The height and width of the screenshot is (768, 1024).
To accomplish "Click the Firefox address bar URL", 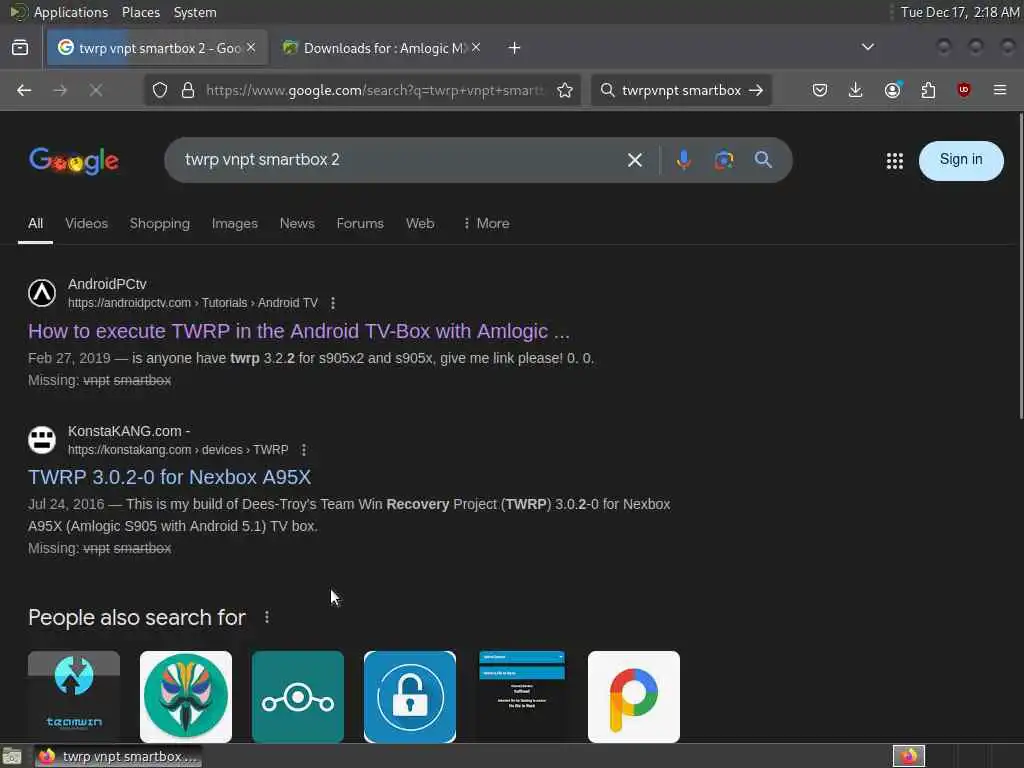I will tap(374, 90).
